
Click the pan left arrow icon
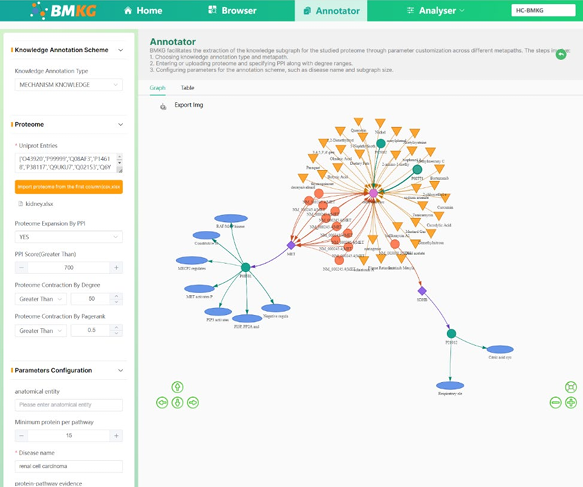pyautogui.click(x=162, y=403)
